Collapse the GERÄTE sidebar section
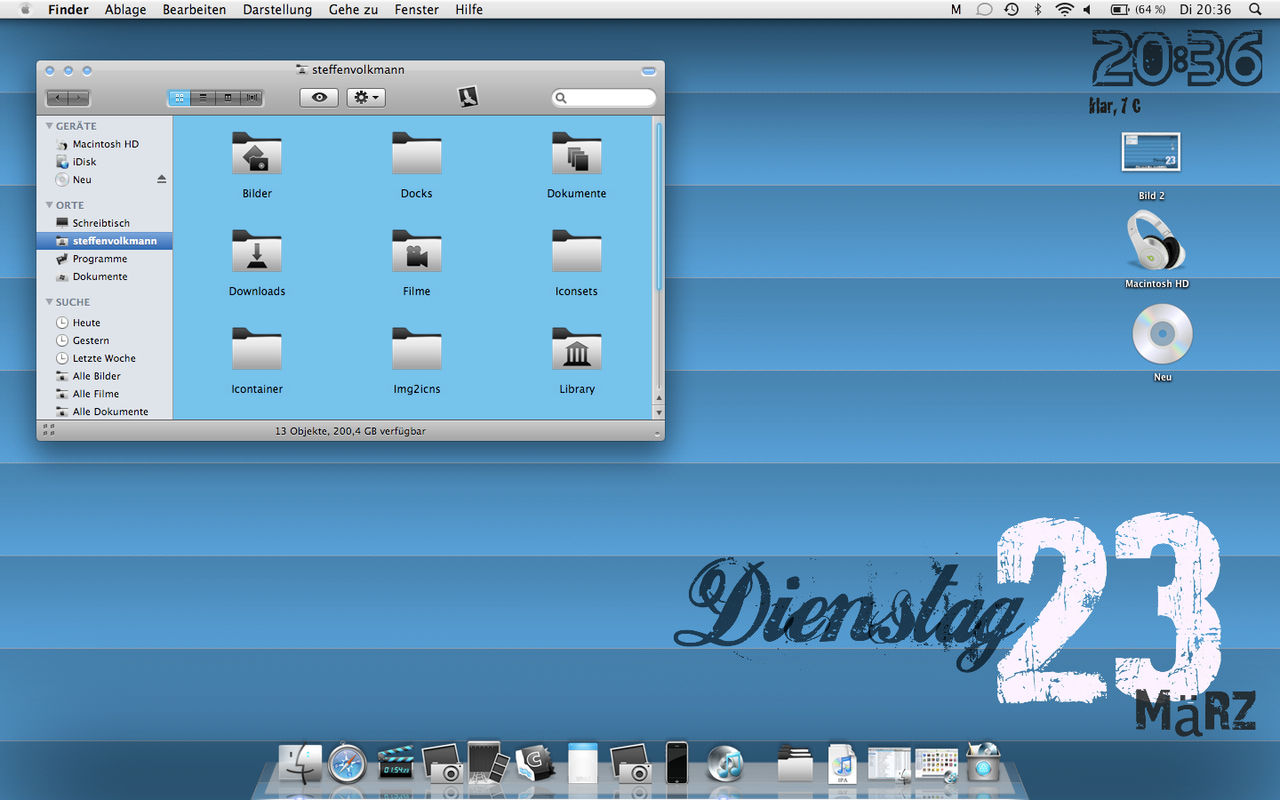1280x800 pixels. (x=49, y=126)
